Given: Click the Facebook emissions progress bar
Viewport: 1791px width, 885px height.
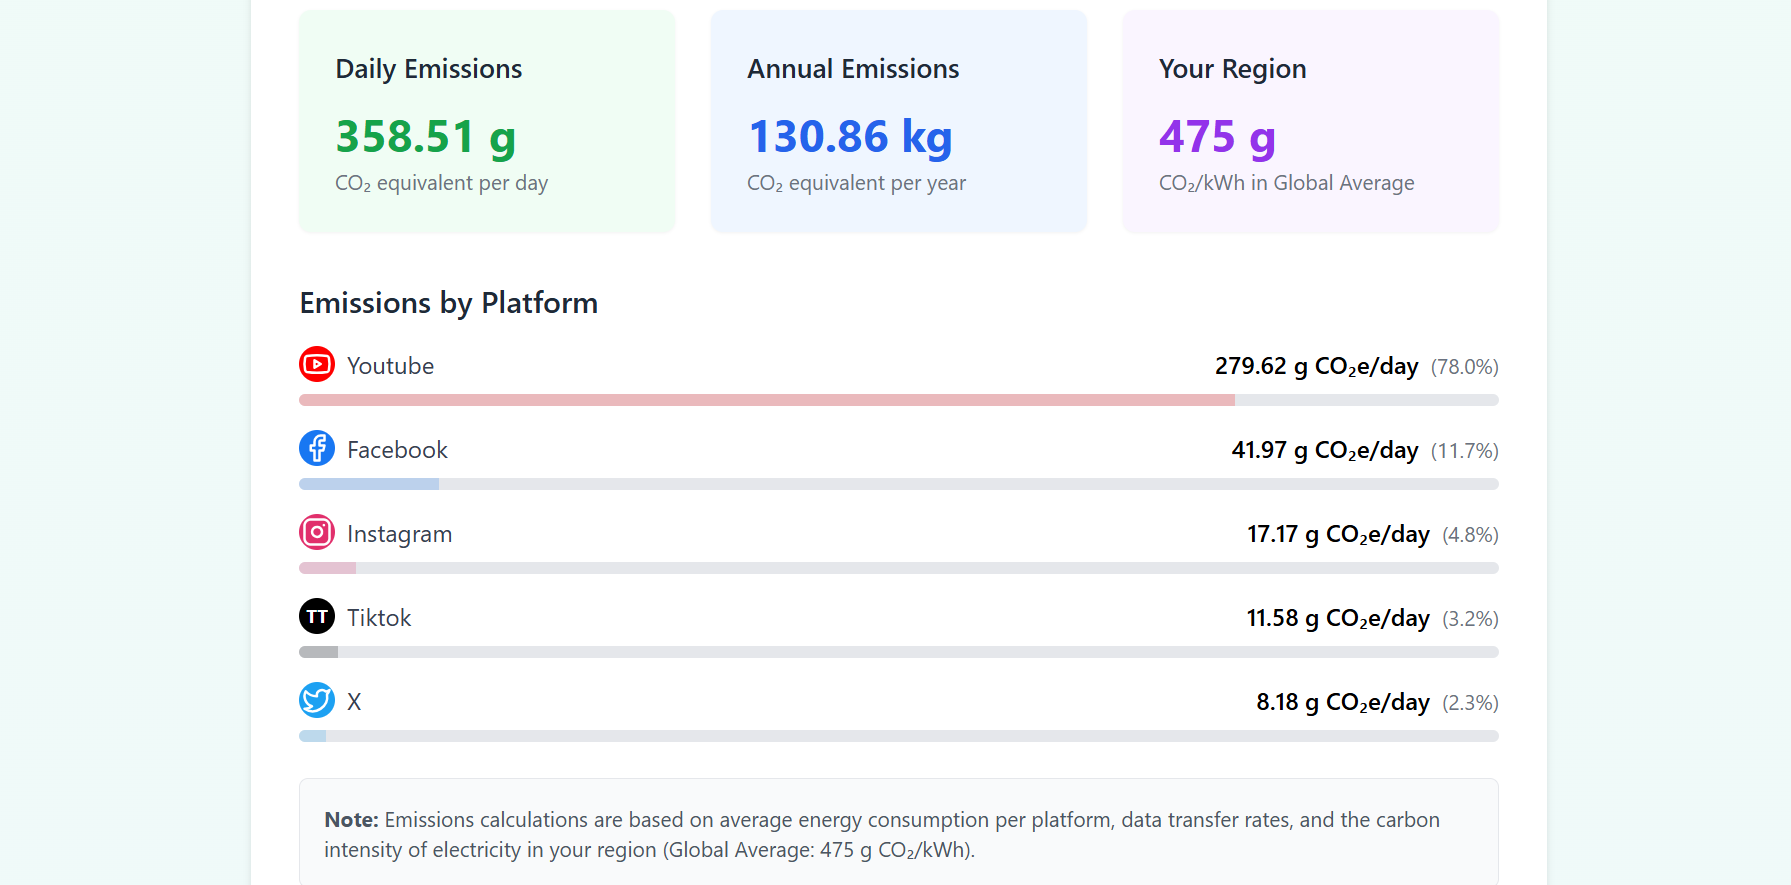Looking at the screenshot, I should (x=898, y=484).
